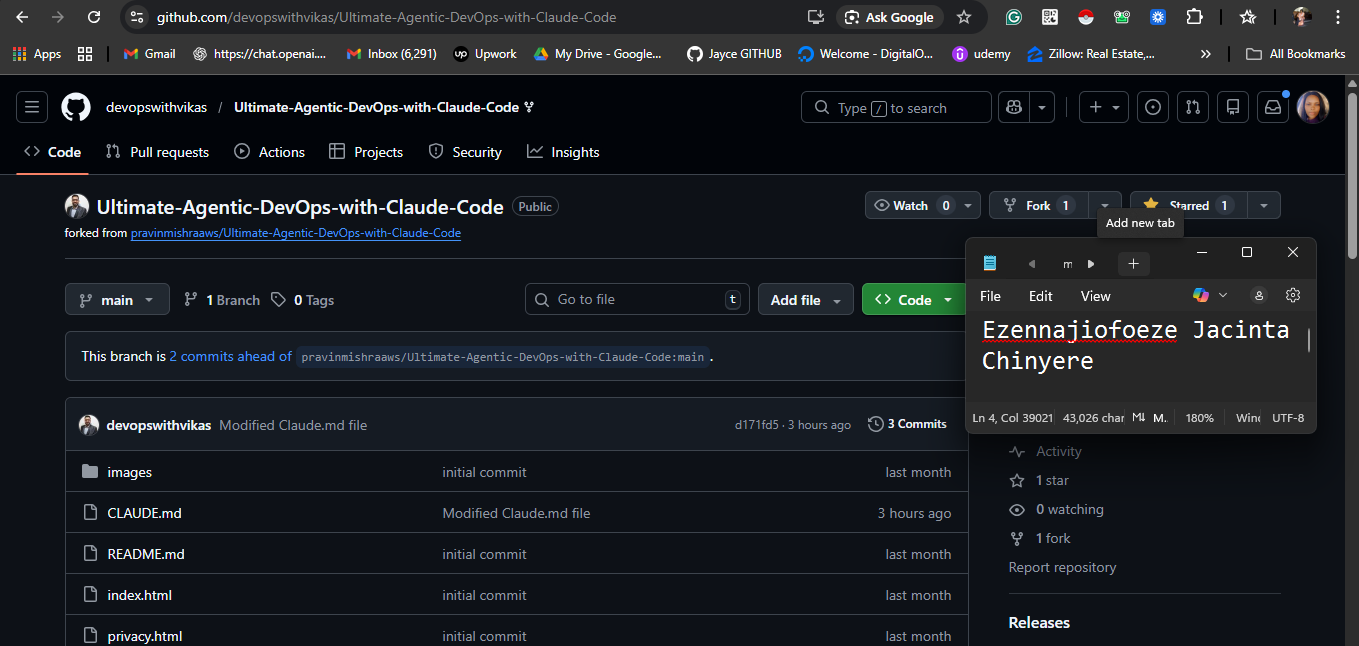This screenshot has height=646, width=1359.
Task: Switch to the Actions tab
Action: [269, 152]
